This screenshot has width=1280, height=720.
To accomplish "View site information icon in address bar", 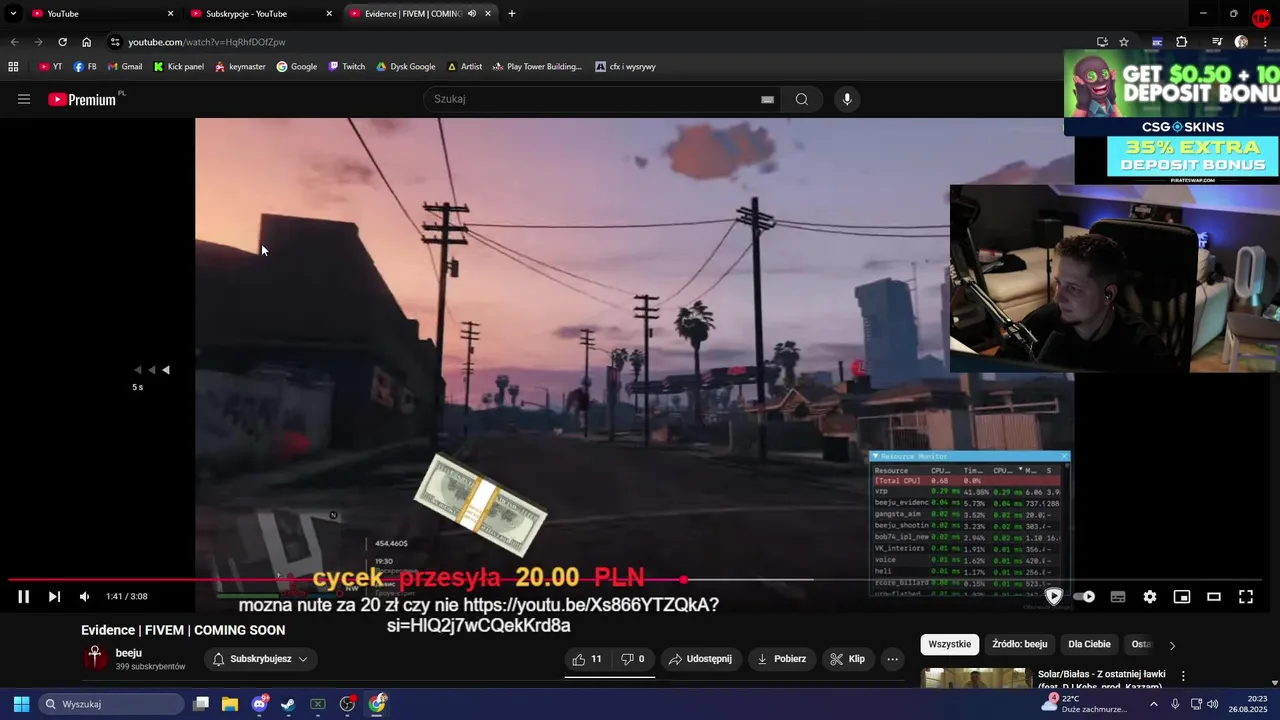I will tap(115, 42).
